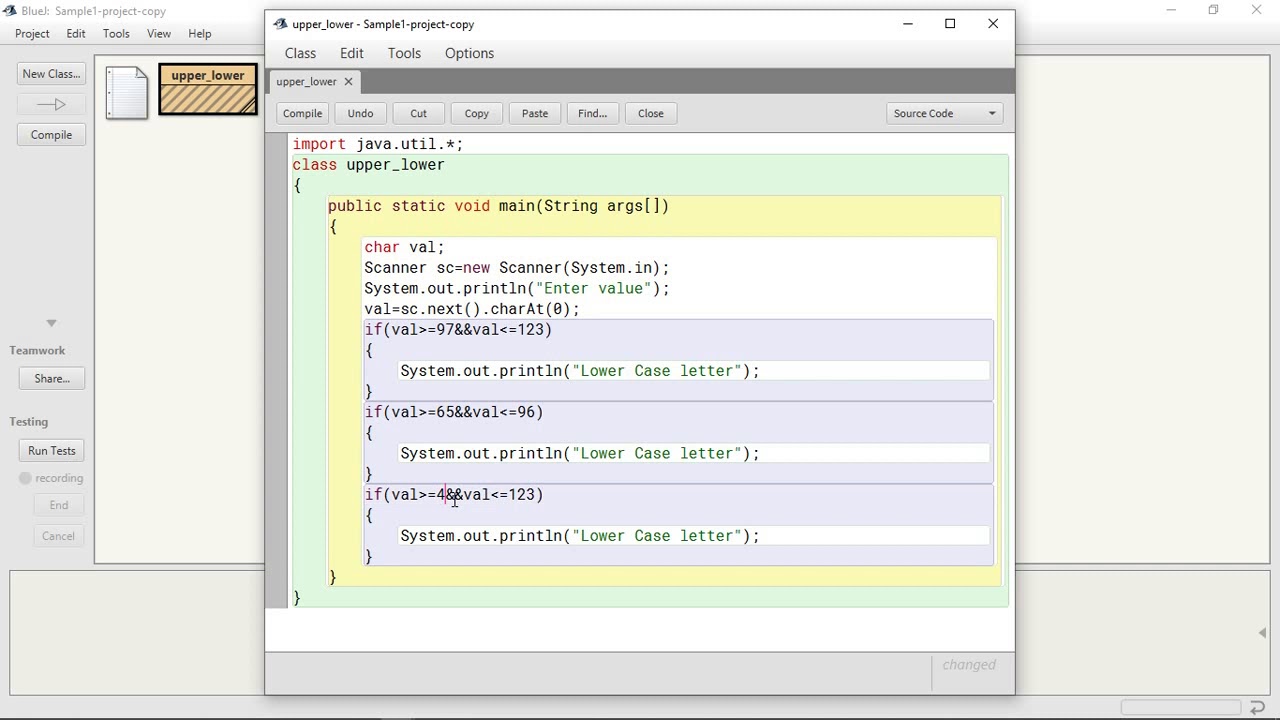Click the Teamwork section label
Viewport: 1280px width, 720px height.
click(37, 351)
